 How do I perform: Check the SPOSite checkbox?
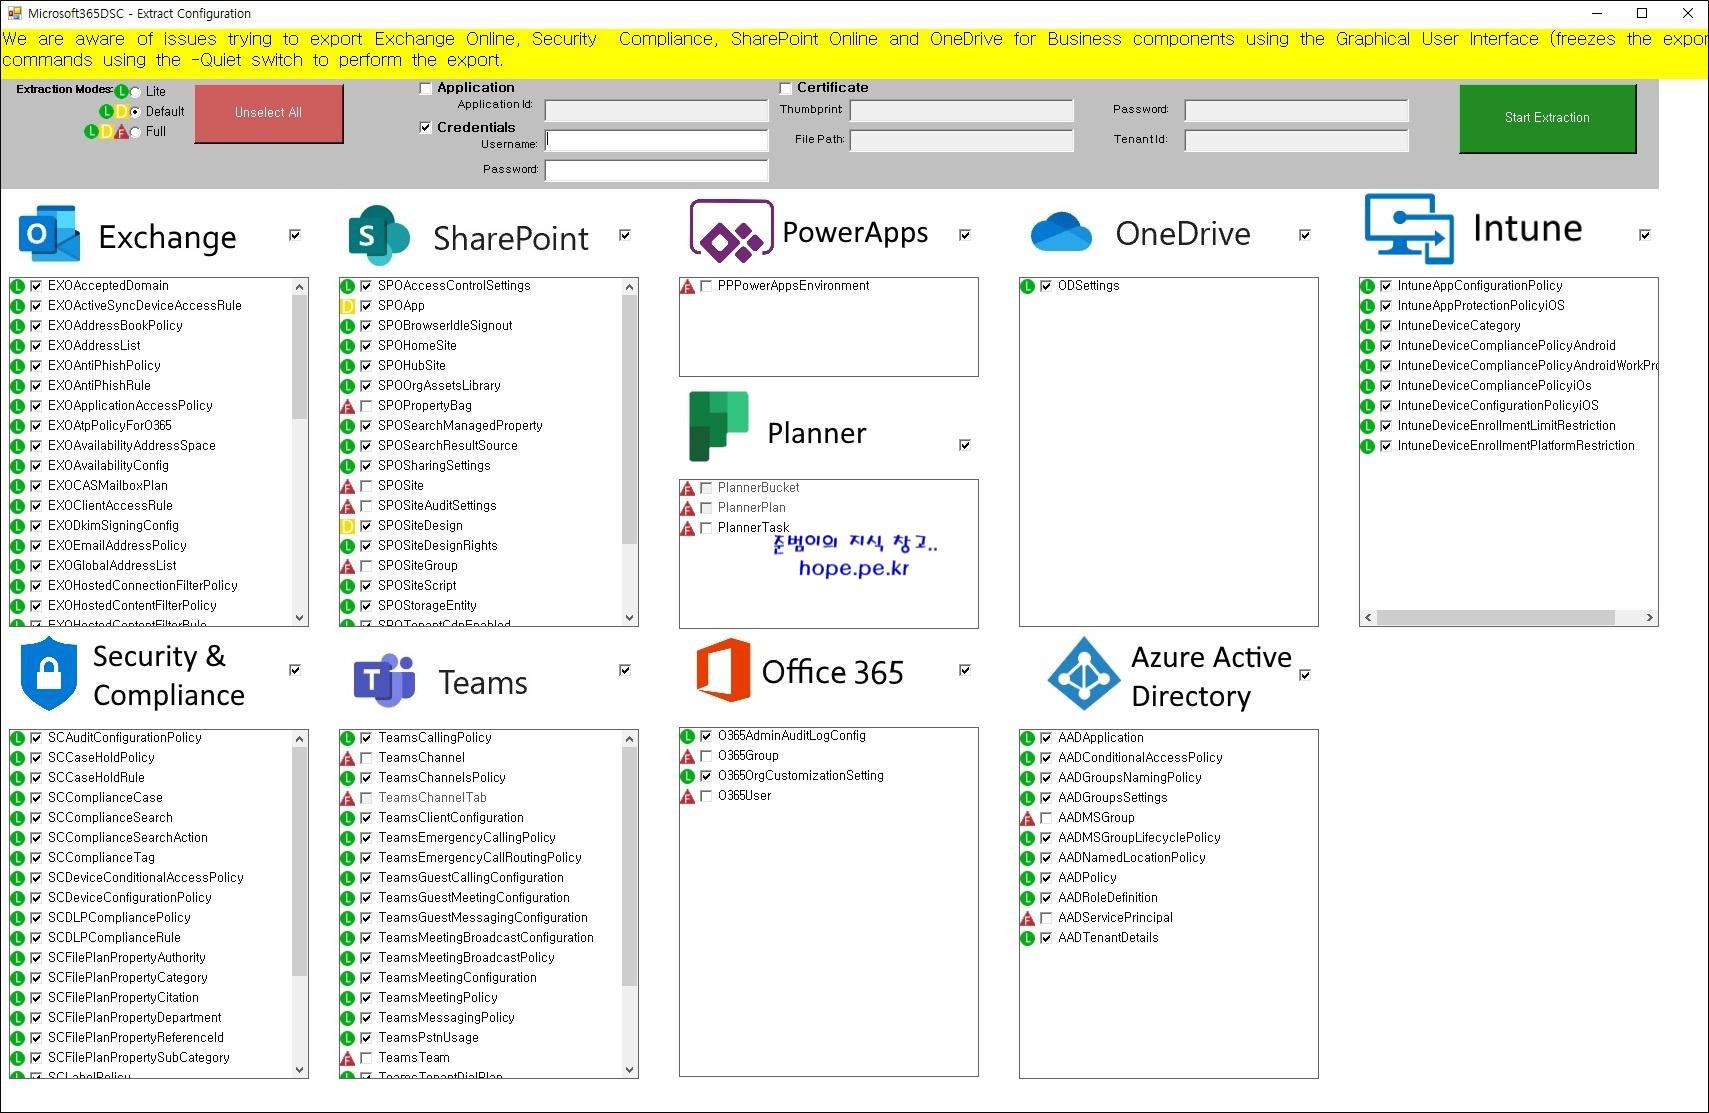(x=366, y=486)
